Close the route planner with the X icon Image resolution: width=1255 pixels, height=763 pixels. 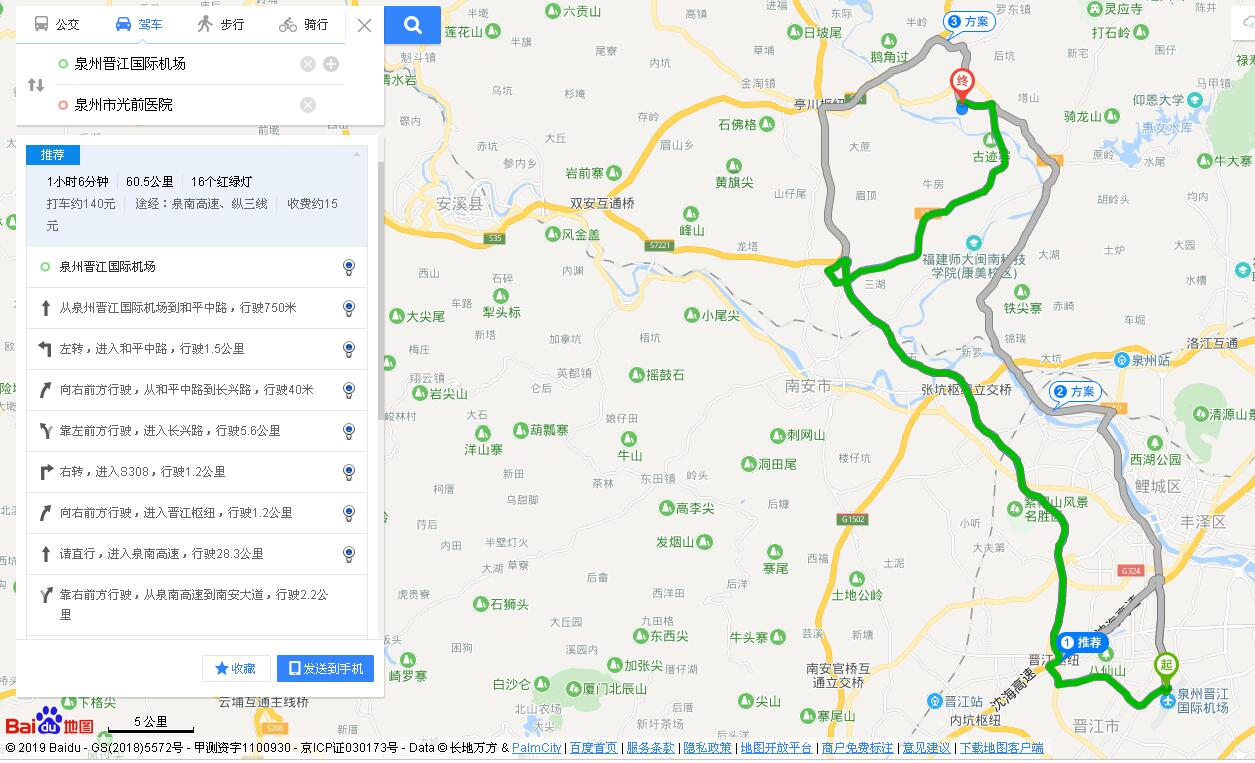point(365,25)
